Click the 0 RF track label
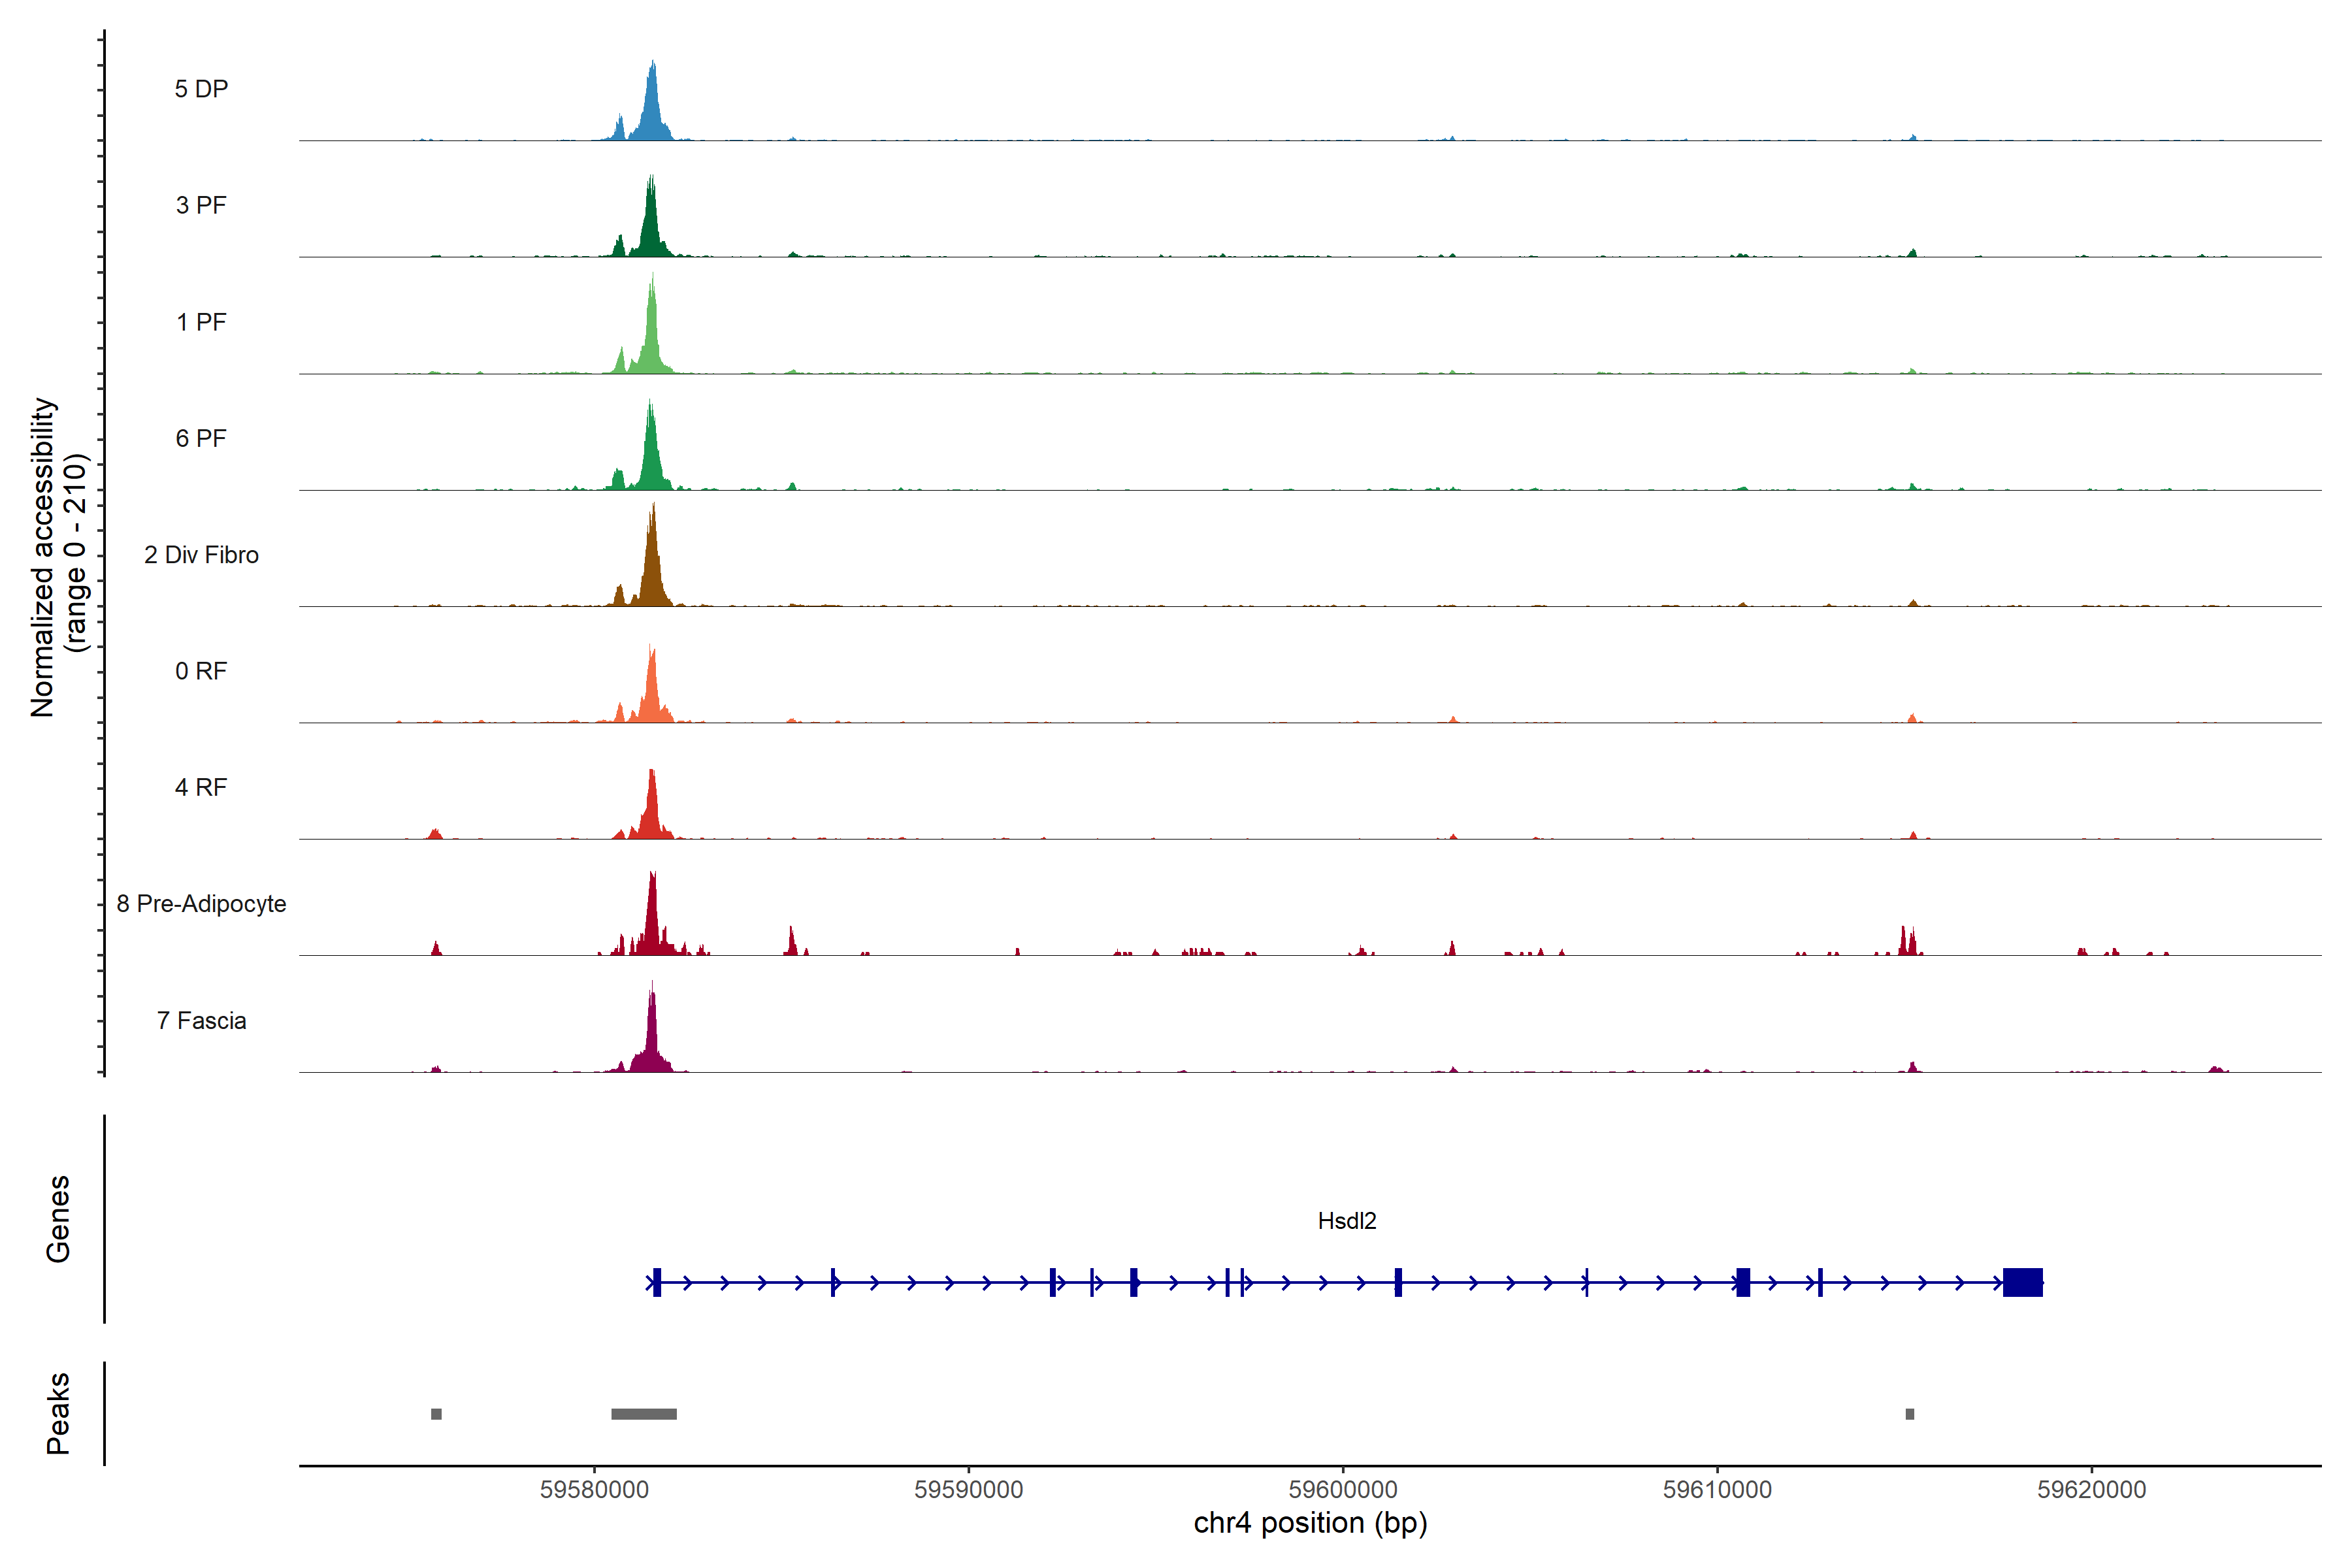This screenshot has height=1568, width=2352. coord(201,671)
